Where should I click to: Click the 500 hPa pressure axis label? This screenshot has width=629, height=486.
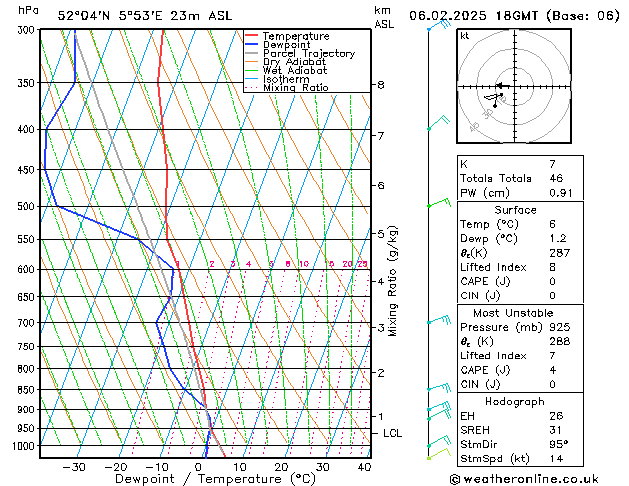point(27,206)
